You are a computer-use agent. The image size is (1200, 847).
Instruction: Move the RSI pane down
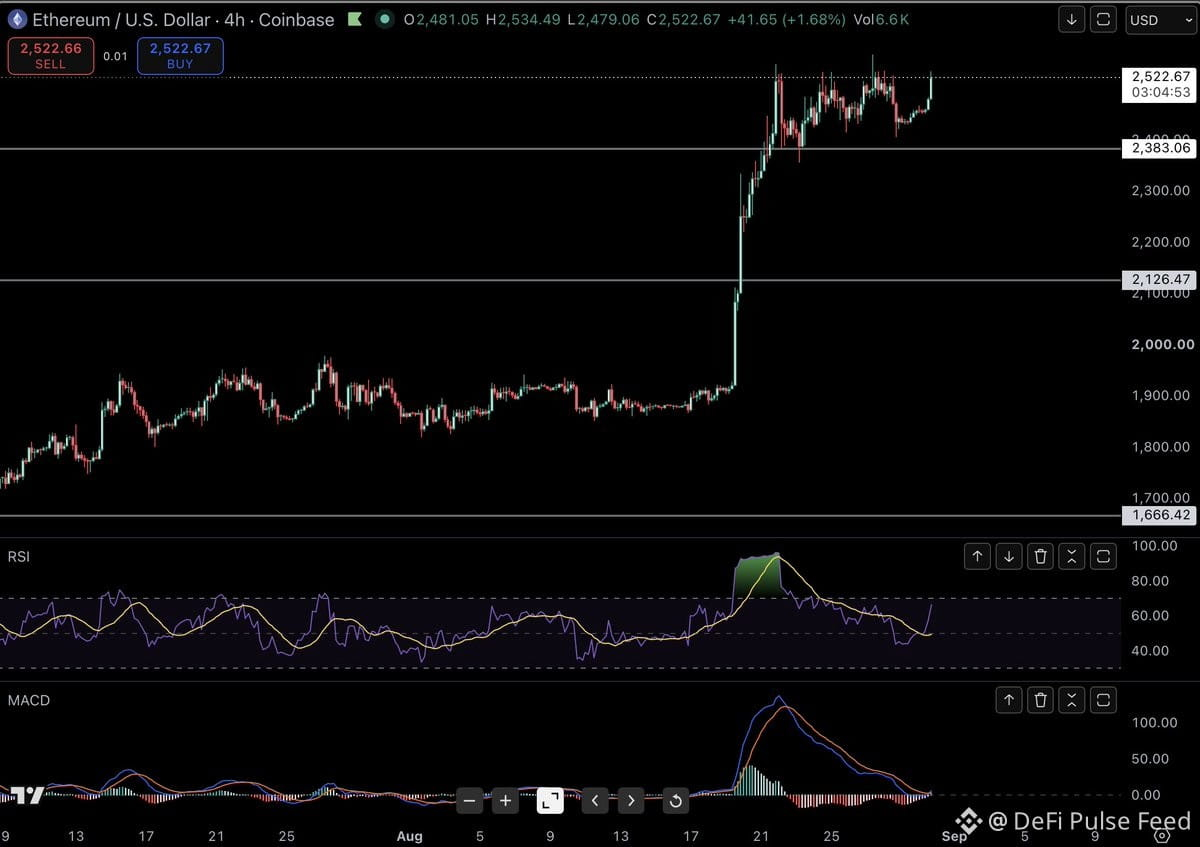pos(1009,557)
